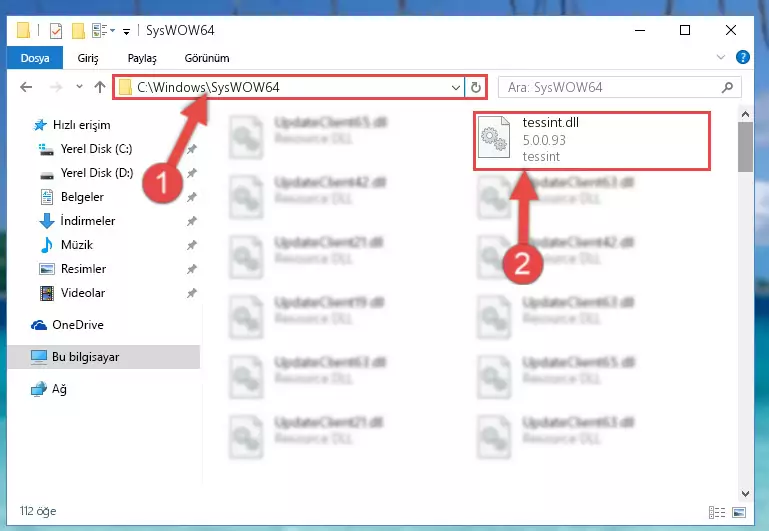Unpin İndirmeler via pin icon
Screen dimensions: 769x531
(x=192, y=221)
